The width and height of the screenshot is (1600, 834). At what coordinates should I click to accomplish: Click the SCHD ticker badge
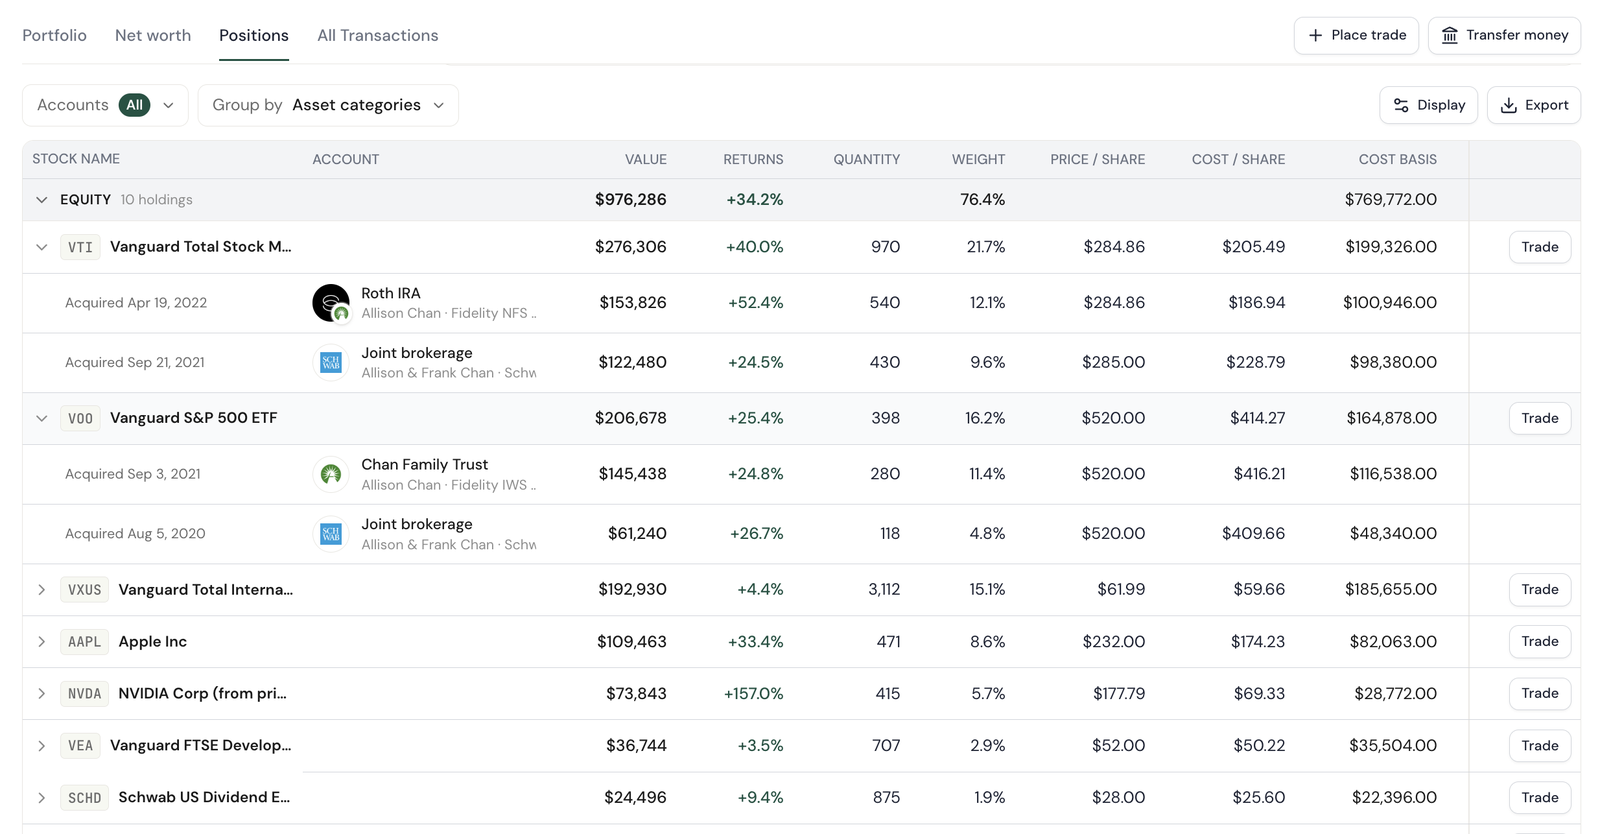pos(84,798)
